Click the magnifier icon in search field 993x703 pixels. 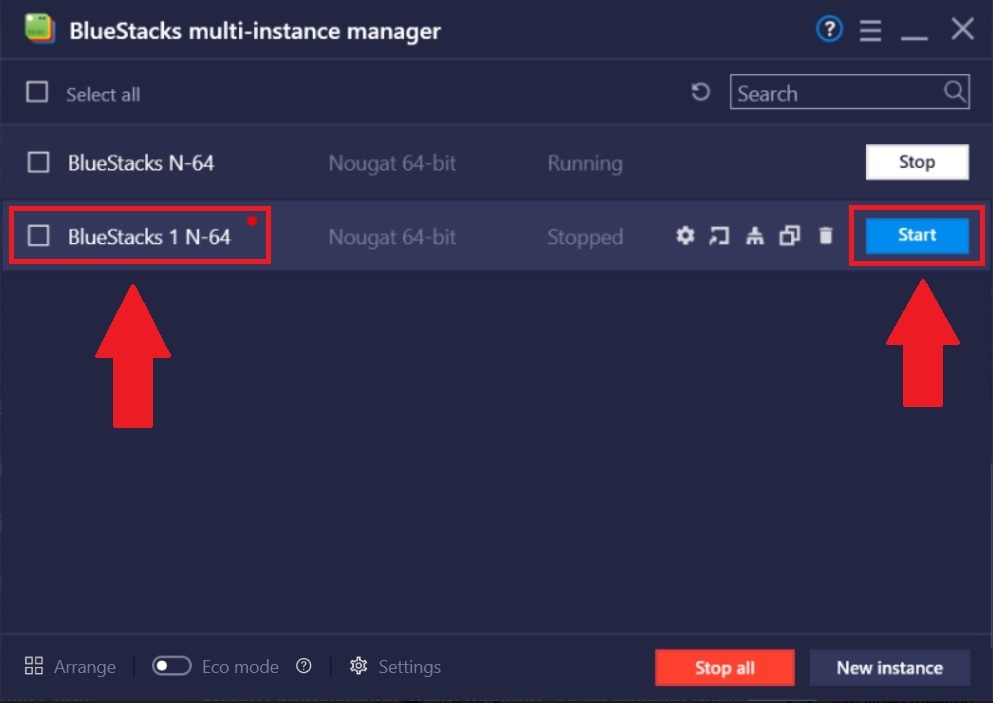tap(955, 93)
